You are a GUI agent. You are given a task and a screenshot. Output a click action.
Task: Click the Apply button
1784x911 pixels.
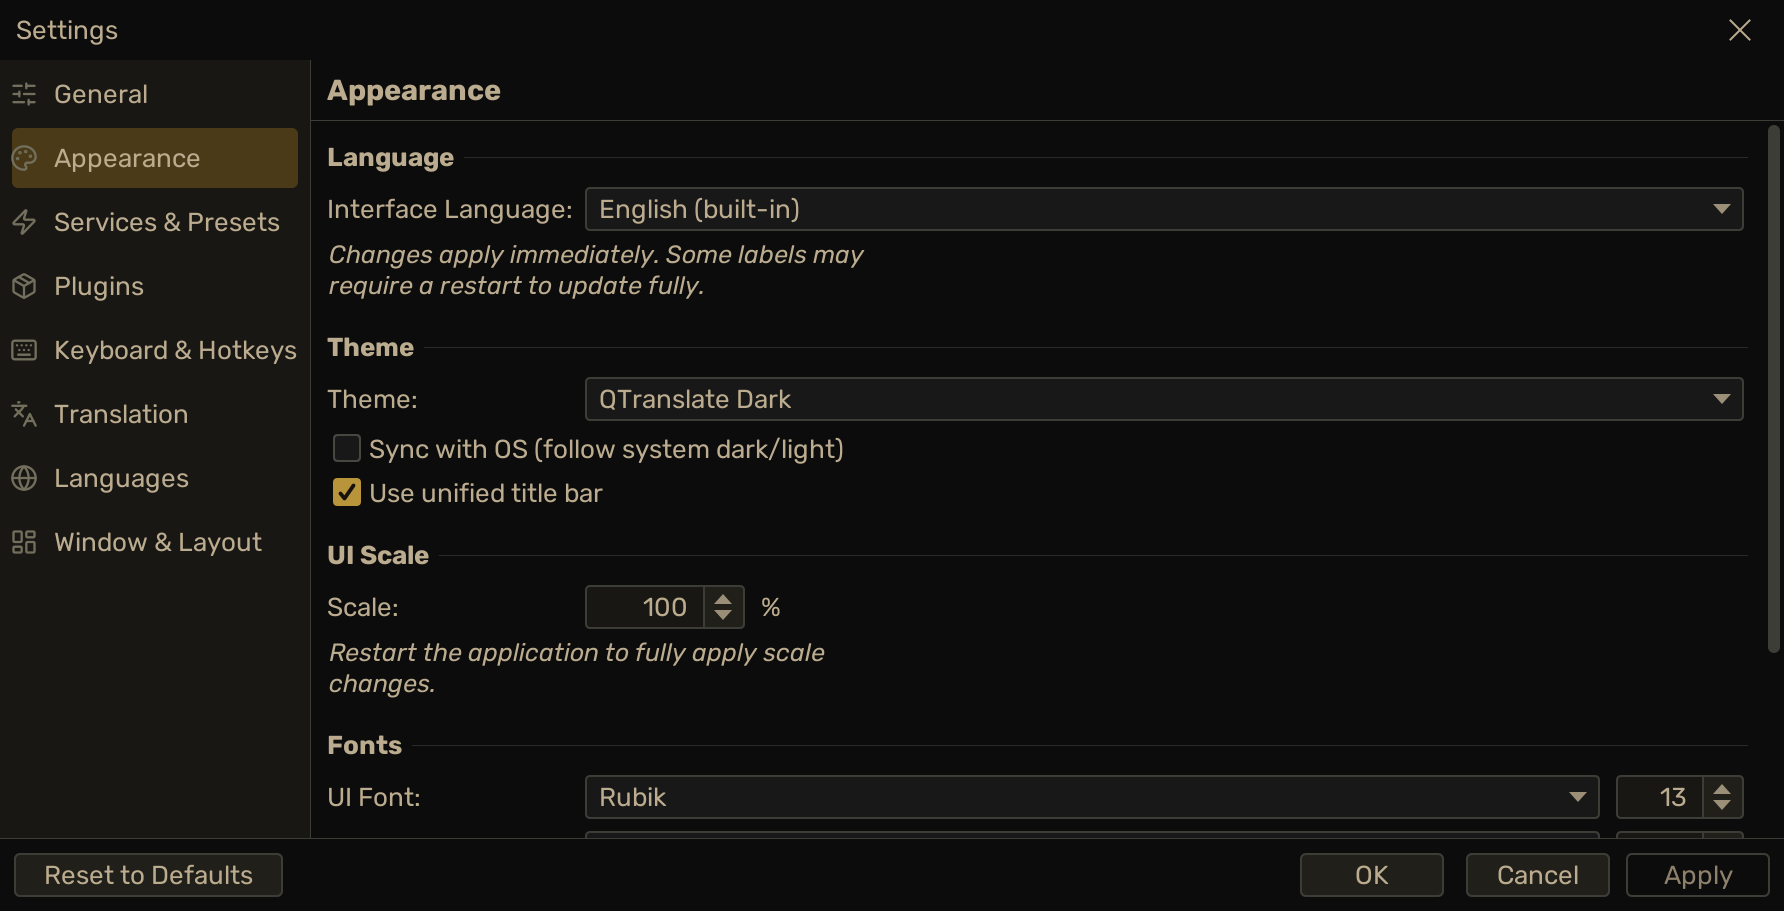pyautogui.click(x=1698, y=875)
